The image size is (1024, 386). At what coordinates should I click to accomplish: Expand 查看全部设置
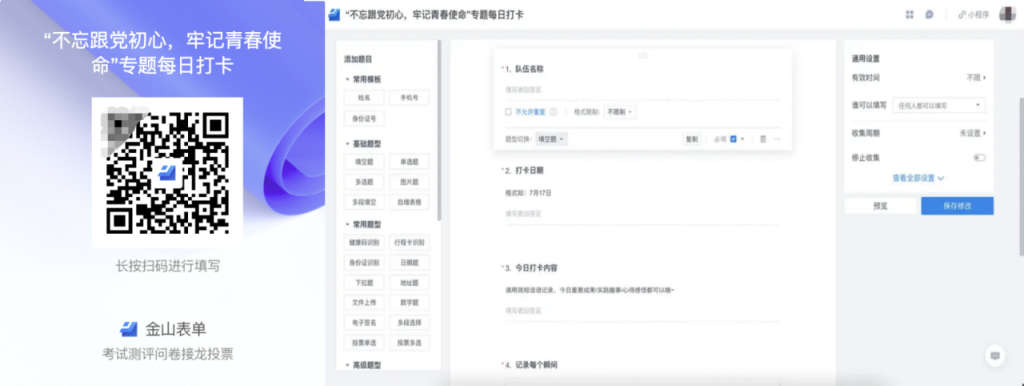(918, 178)
